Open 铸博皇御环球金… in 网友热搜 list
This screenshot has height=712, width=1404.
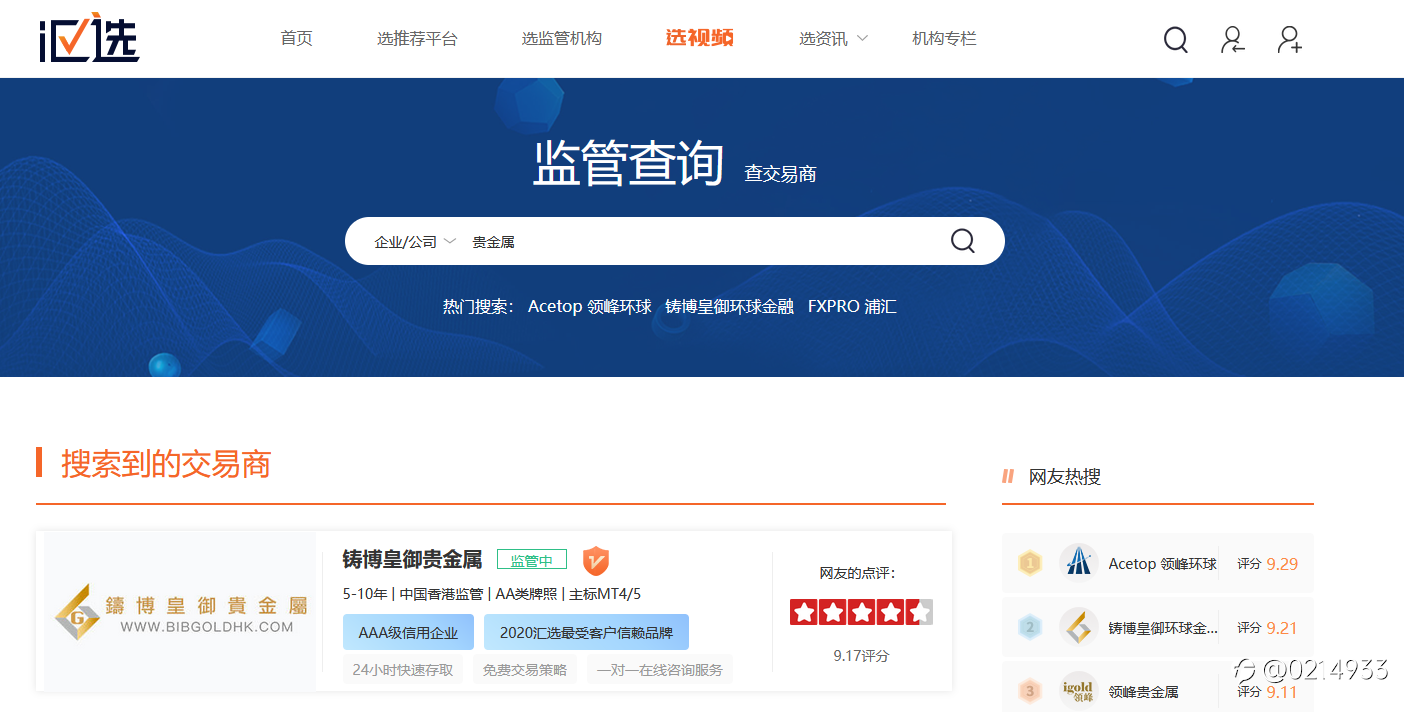point(1163,627)
